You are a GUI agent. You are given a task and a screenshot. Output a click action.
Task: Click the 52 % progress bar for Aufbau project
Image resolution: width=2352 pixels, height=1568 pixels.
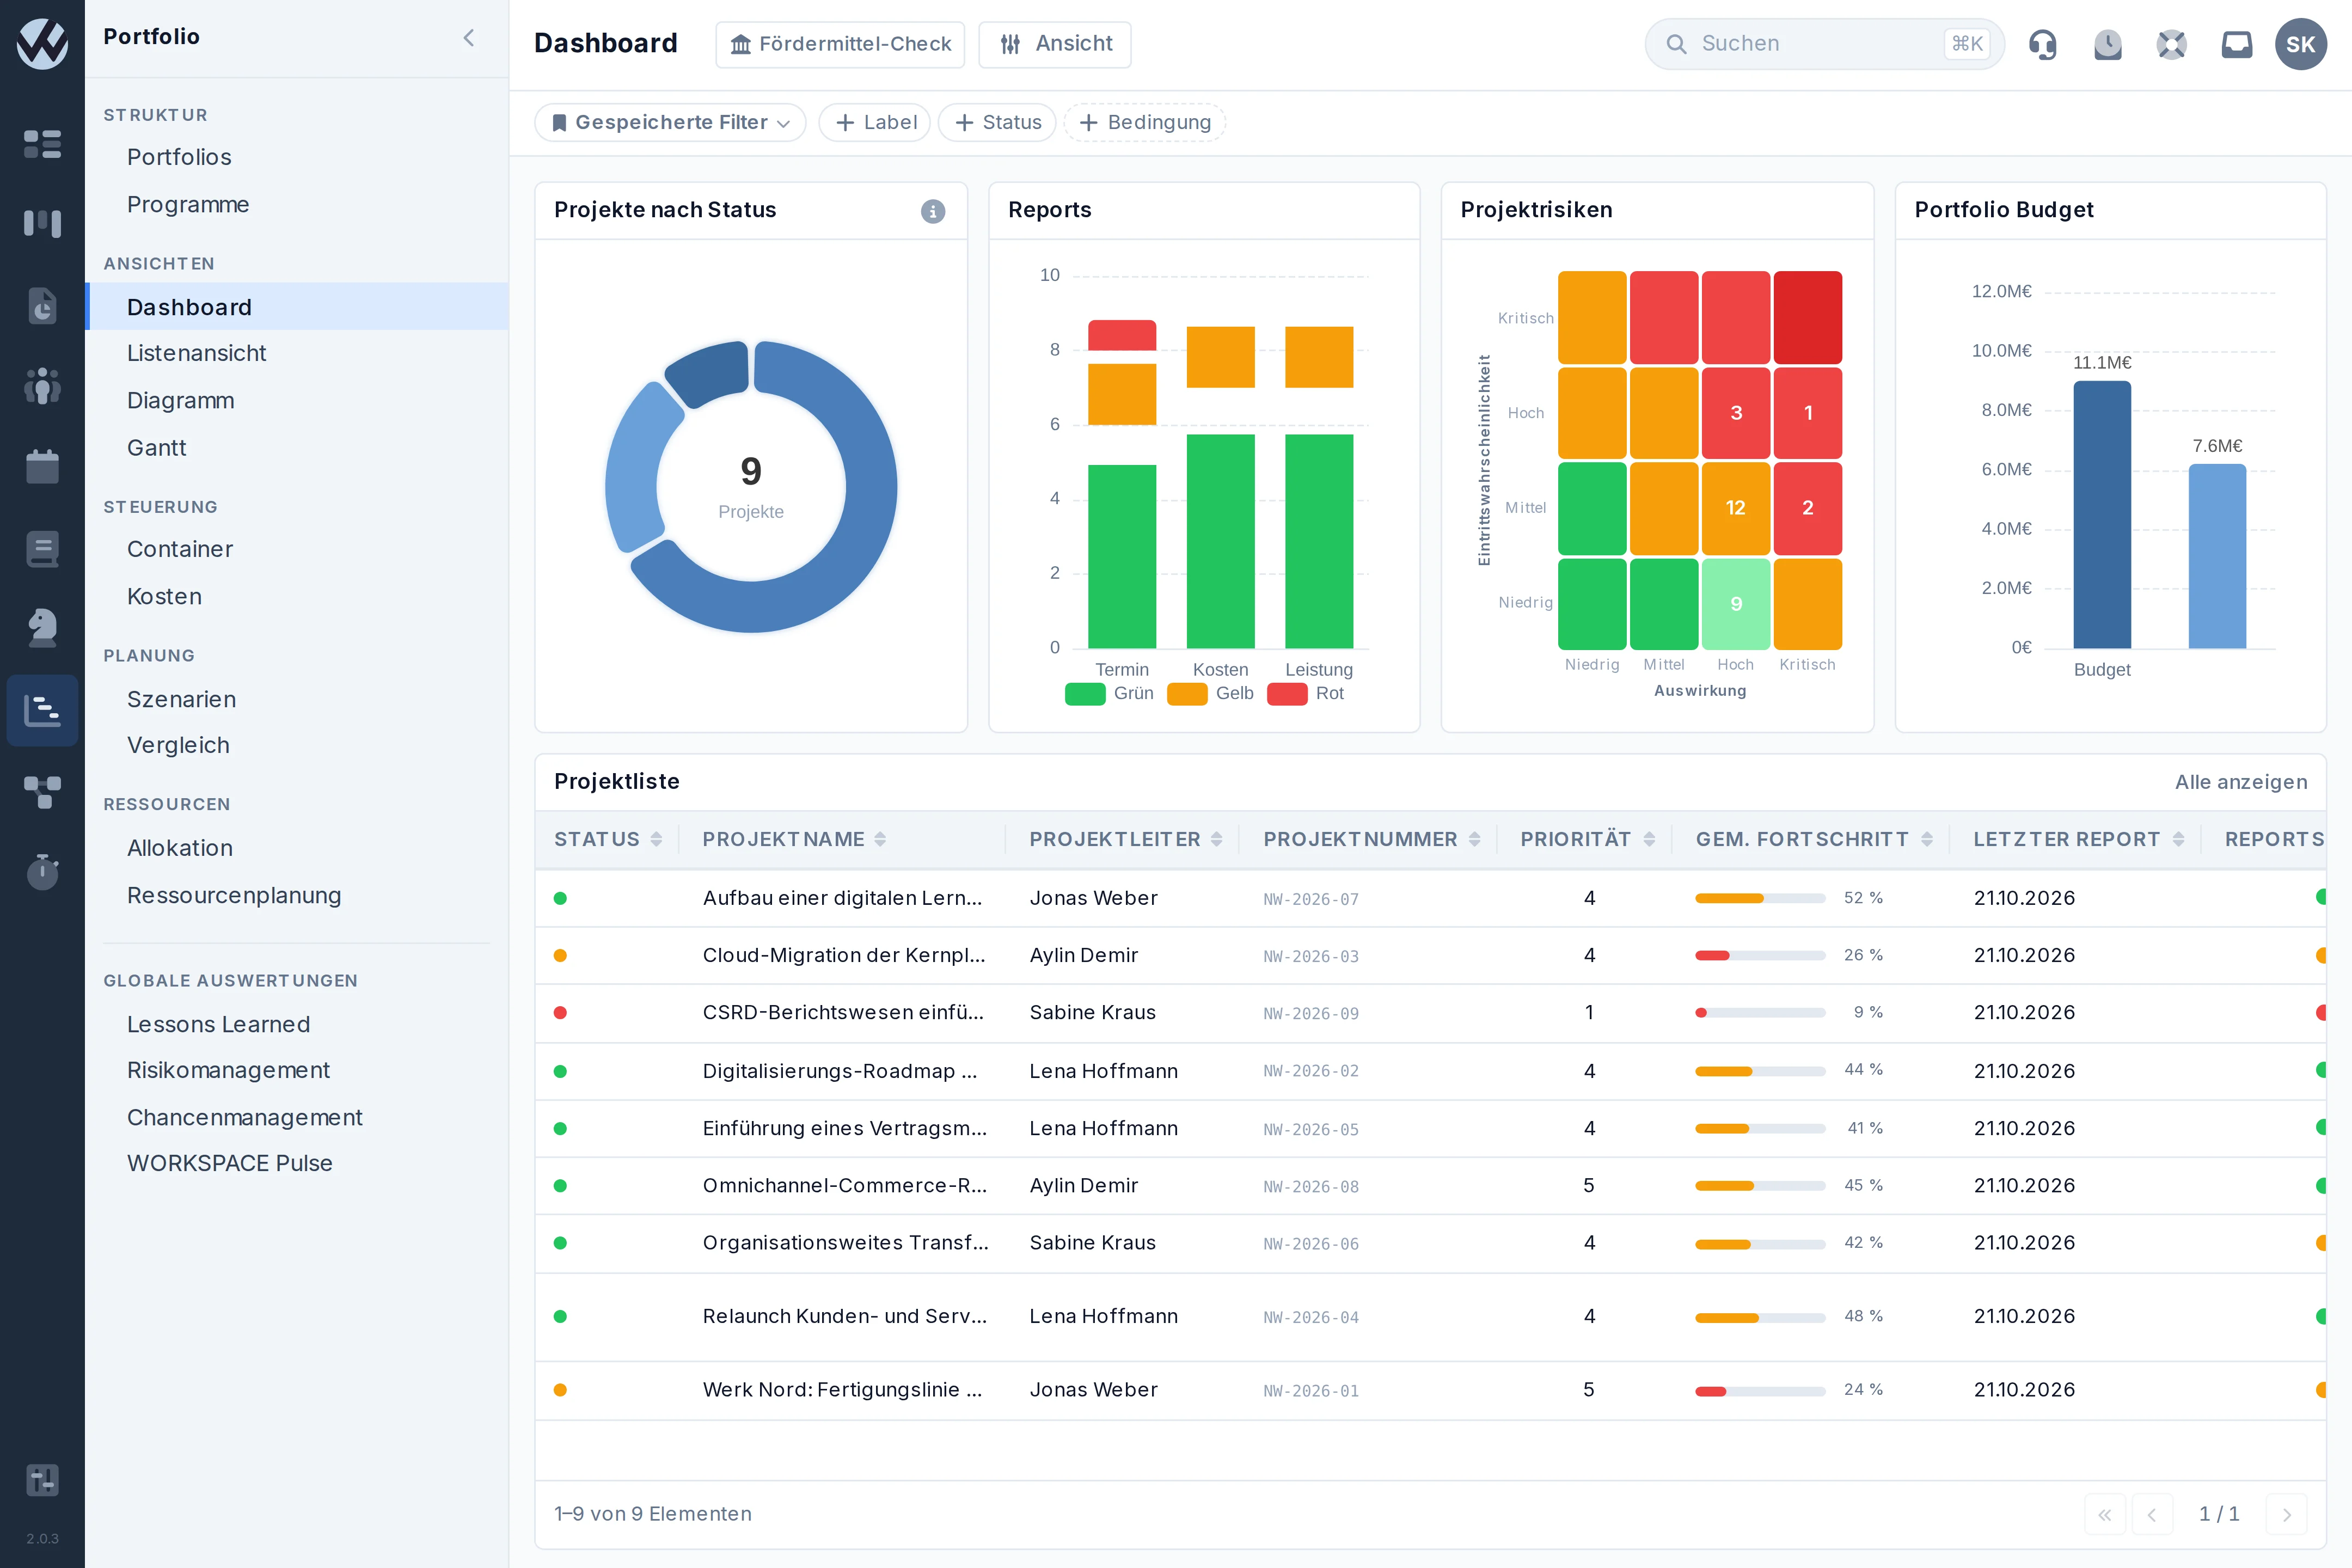(x=1760, y=898)
